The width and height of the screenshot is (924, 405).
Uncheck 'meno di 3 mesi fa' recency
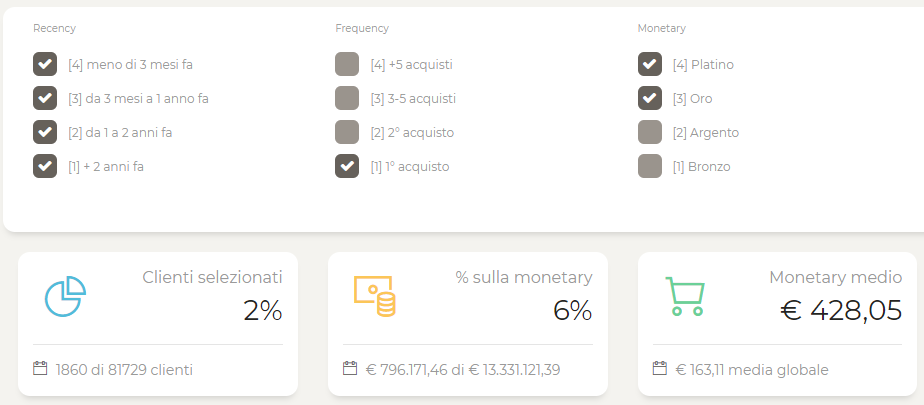tap(45, 64)
